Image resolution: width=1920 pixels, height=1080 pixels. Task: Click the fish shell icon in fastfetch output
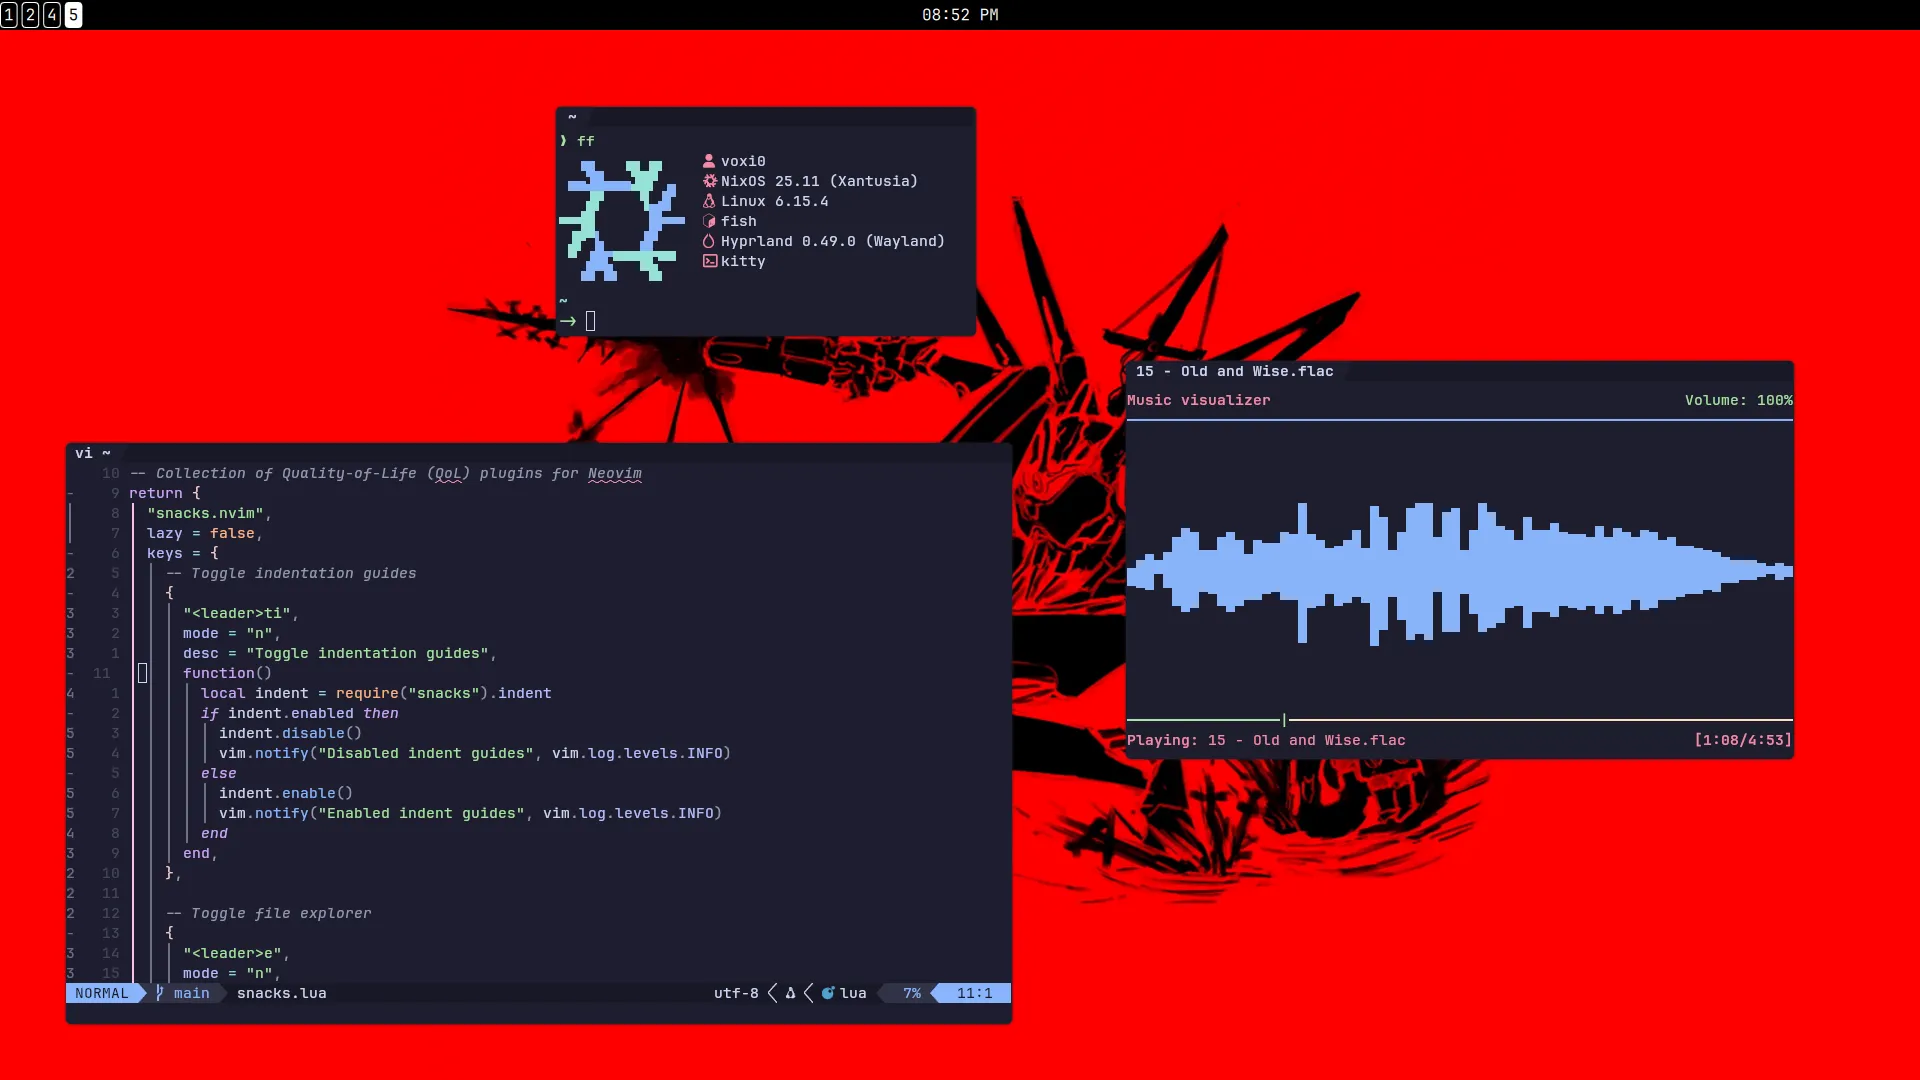[710, 221]
